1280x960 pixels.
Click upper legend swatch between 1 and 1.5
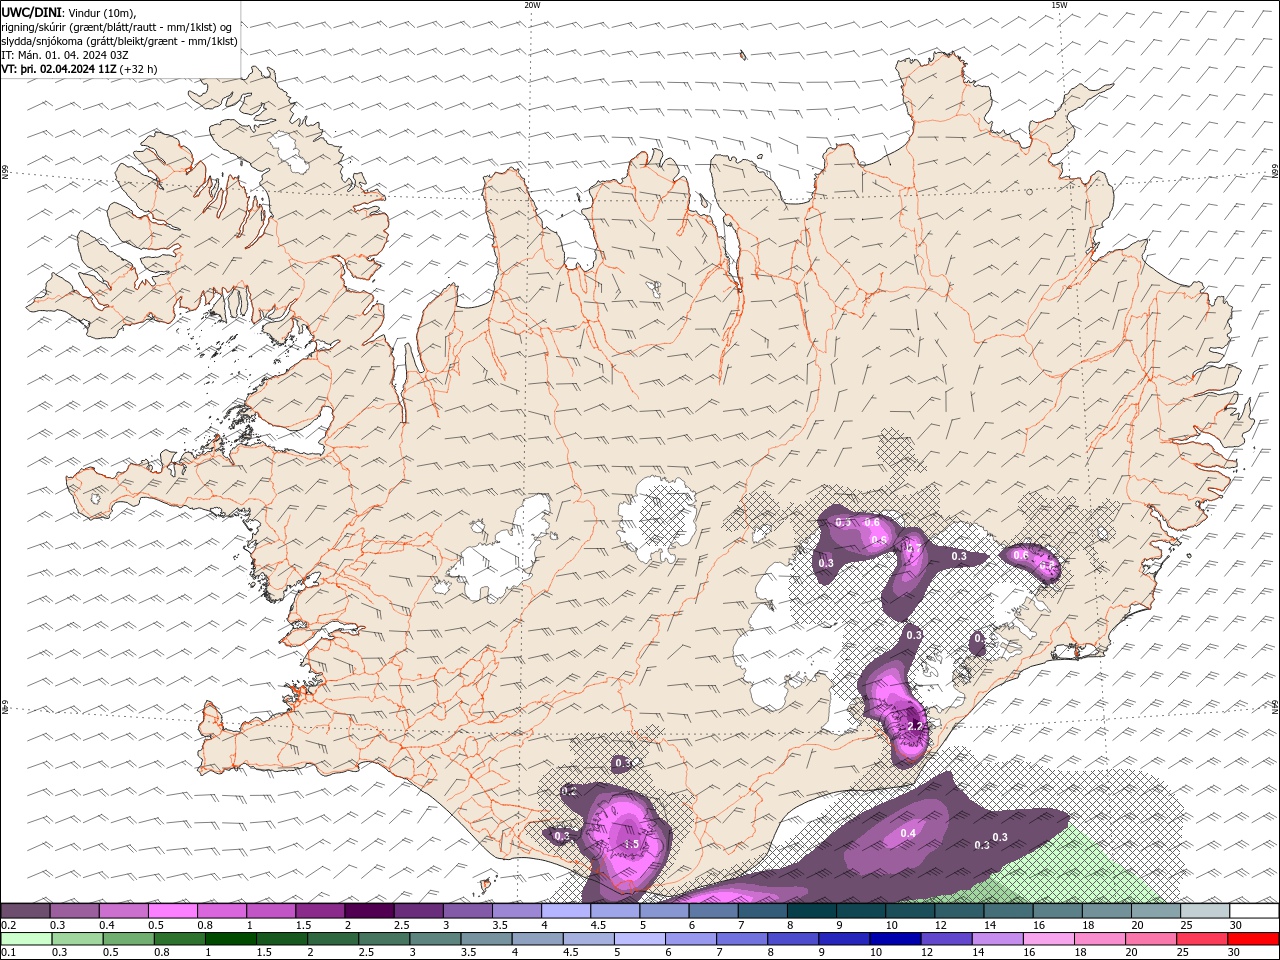(271, 911)
